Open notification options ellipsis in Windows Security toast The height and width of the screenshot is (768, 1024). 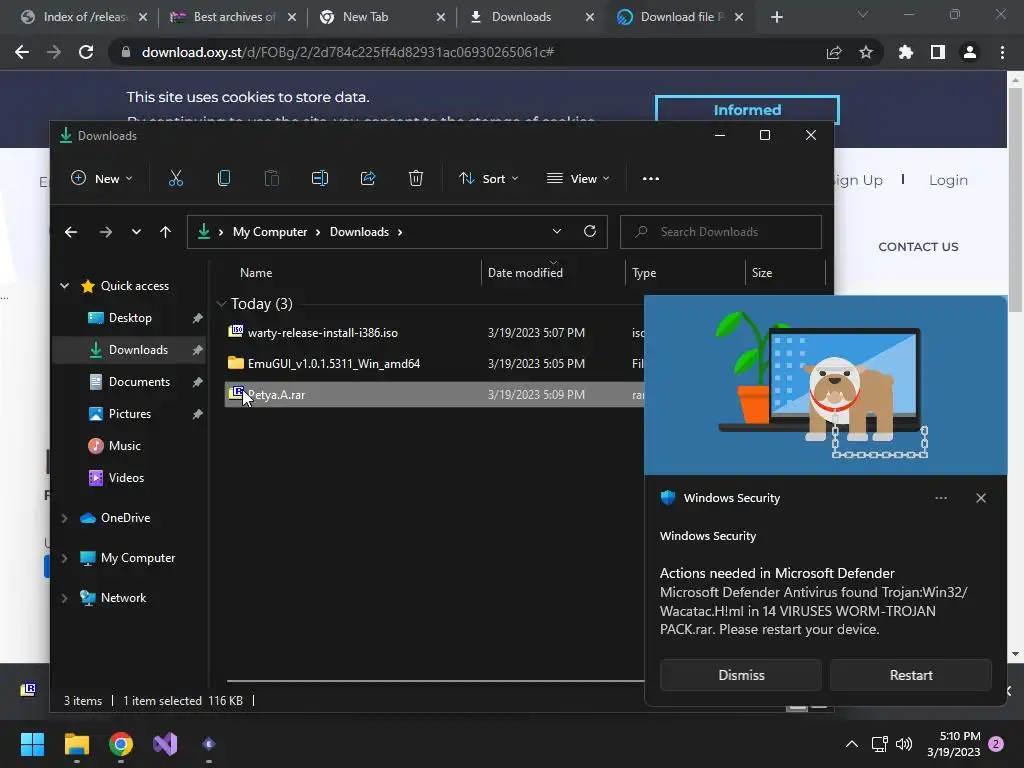940,498
